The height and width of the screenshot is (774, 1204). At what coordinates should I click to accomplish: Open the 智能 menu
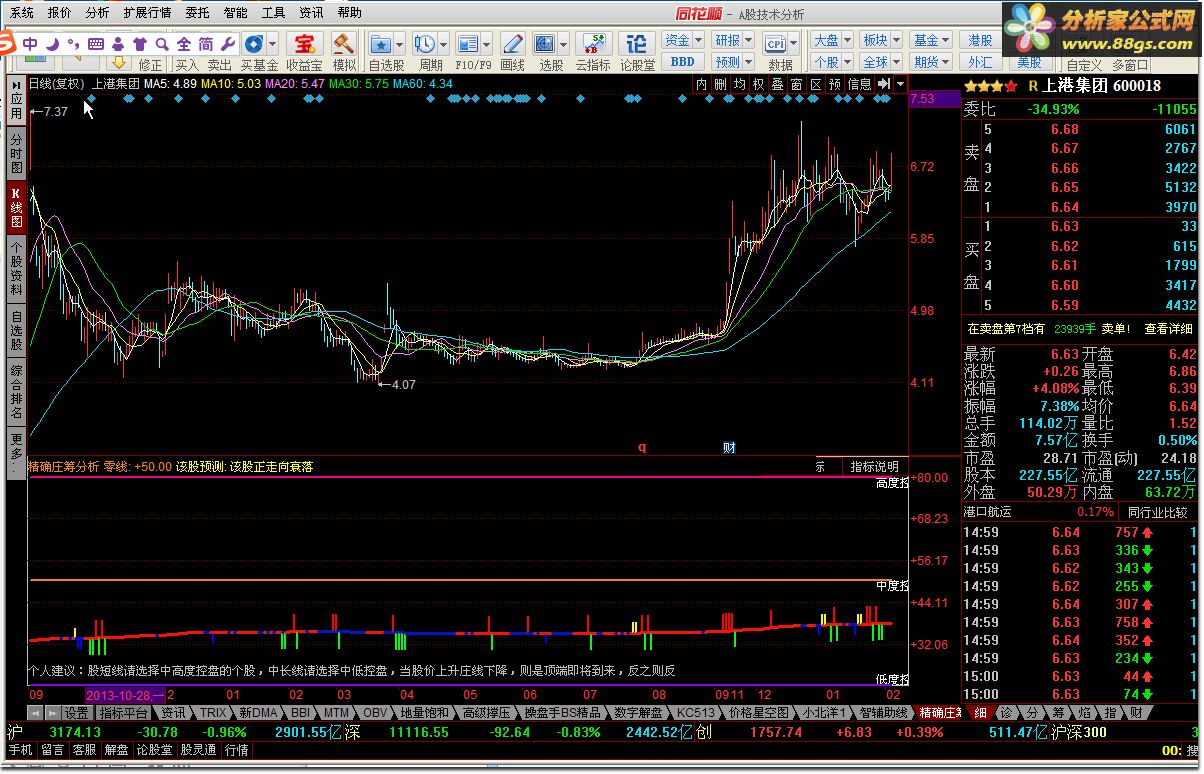(x=235, y=13)
